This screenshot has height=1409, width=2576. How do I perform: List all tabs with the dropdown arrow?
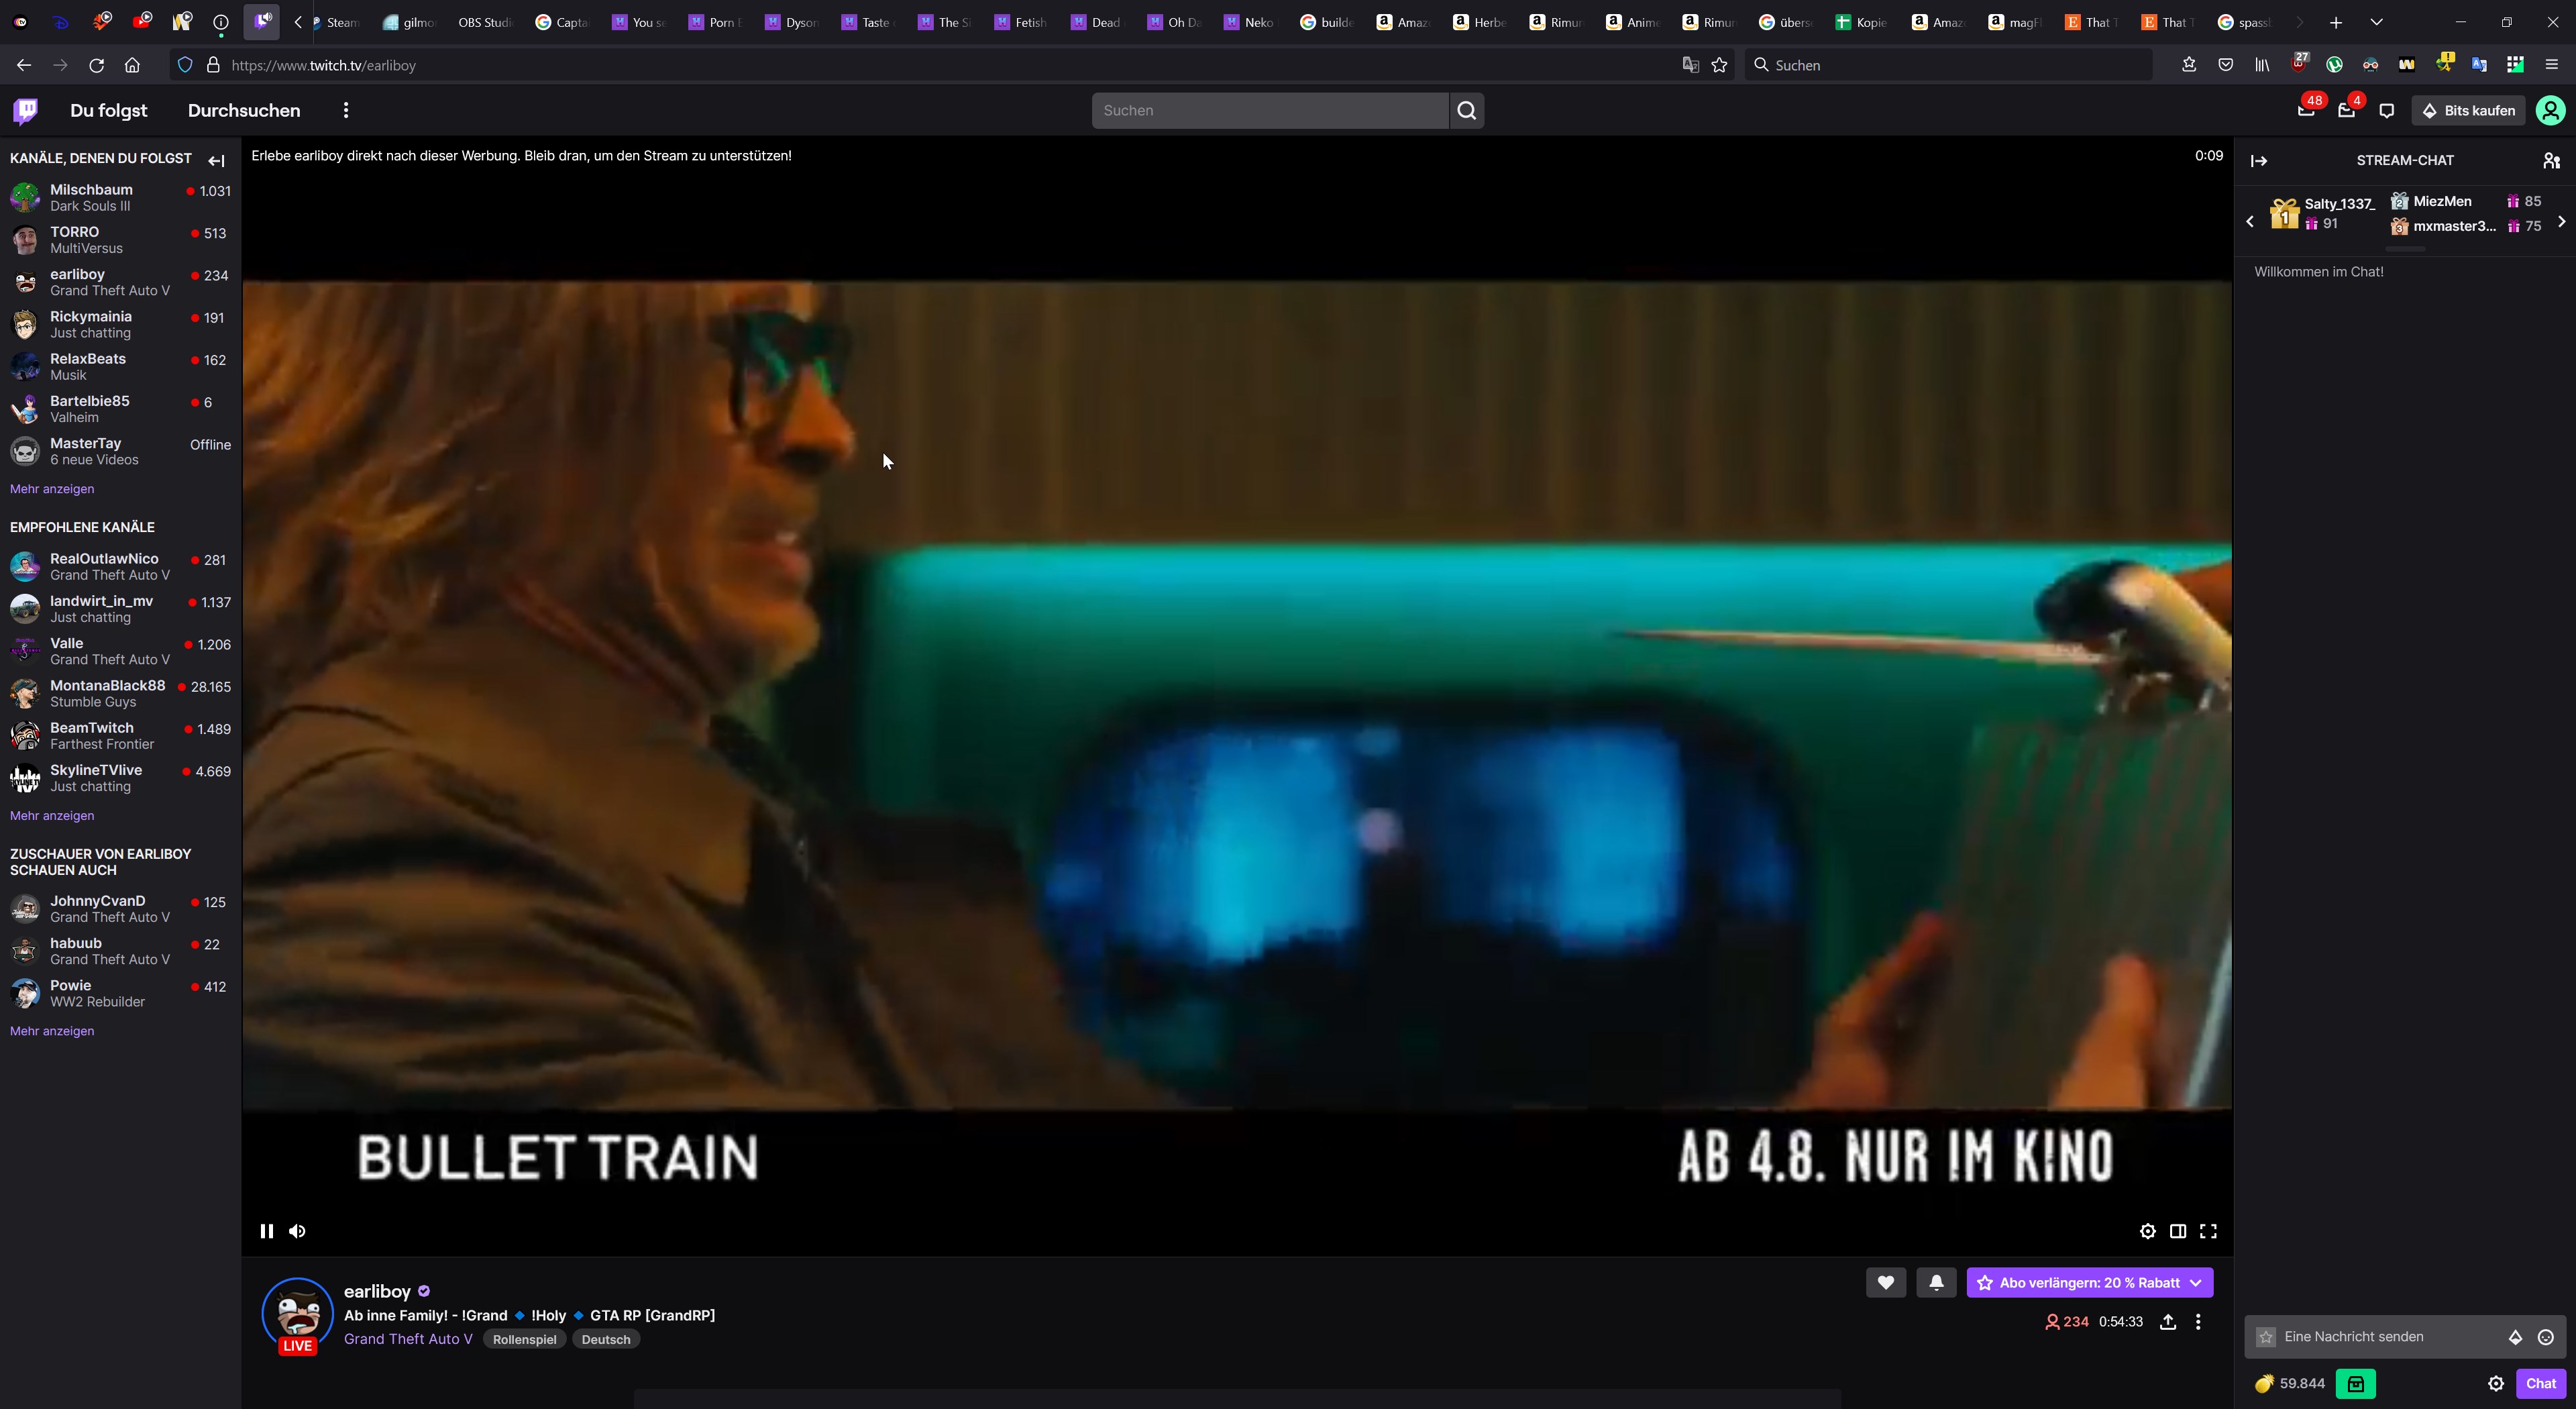(2377, 22)
